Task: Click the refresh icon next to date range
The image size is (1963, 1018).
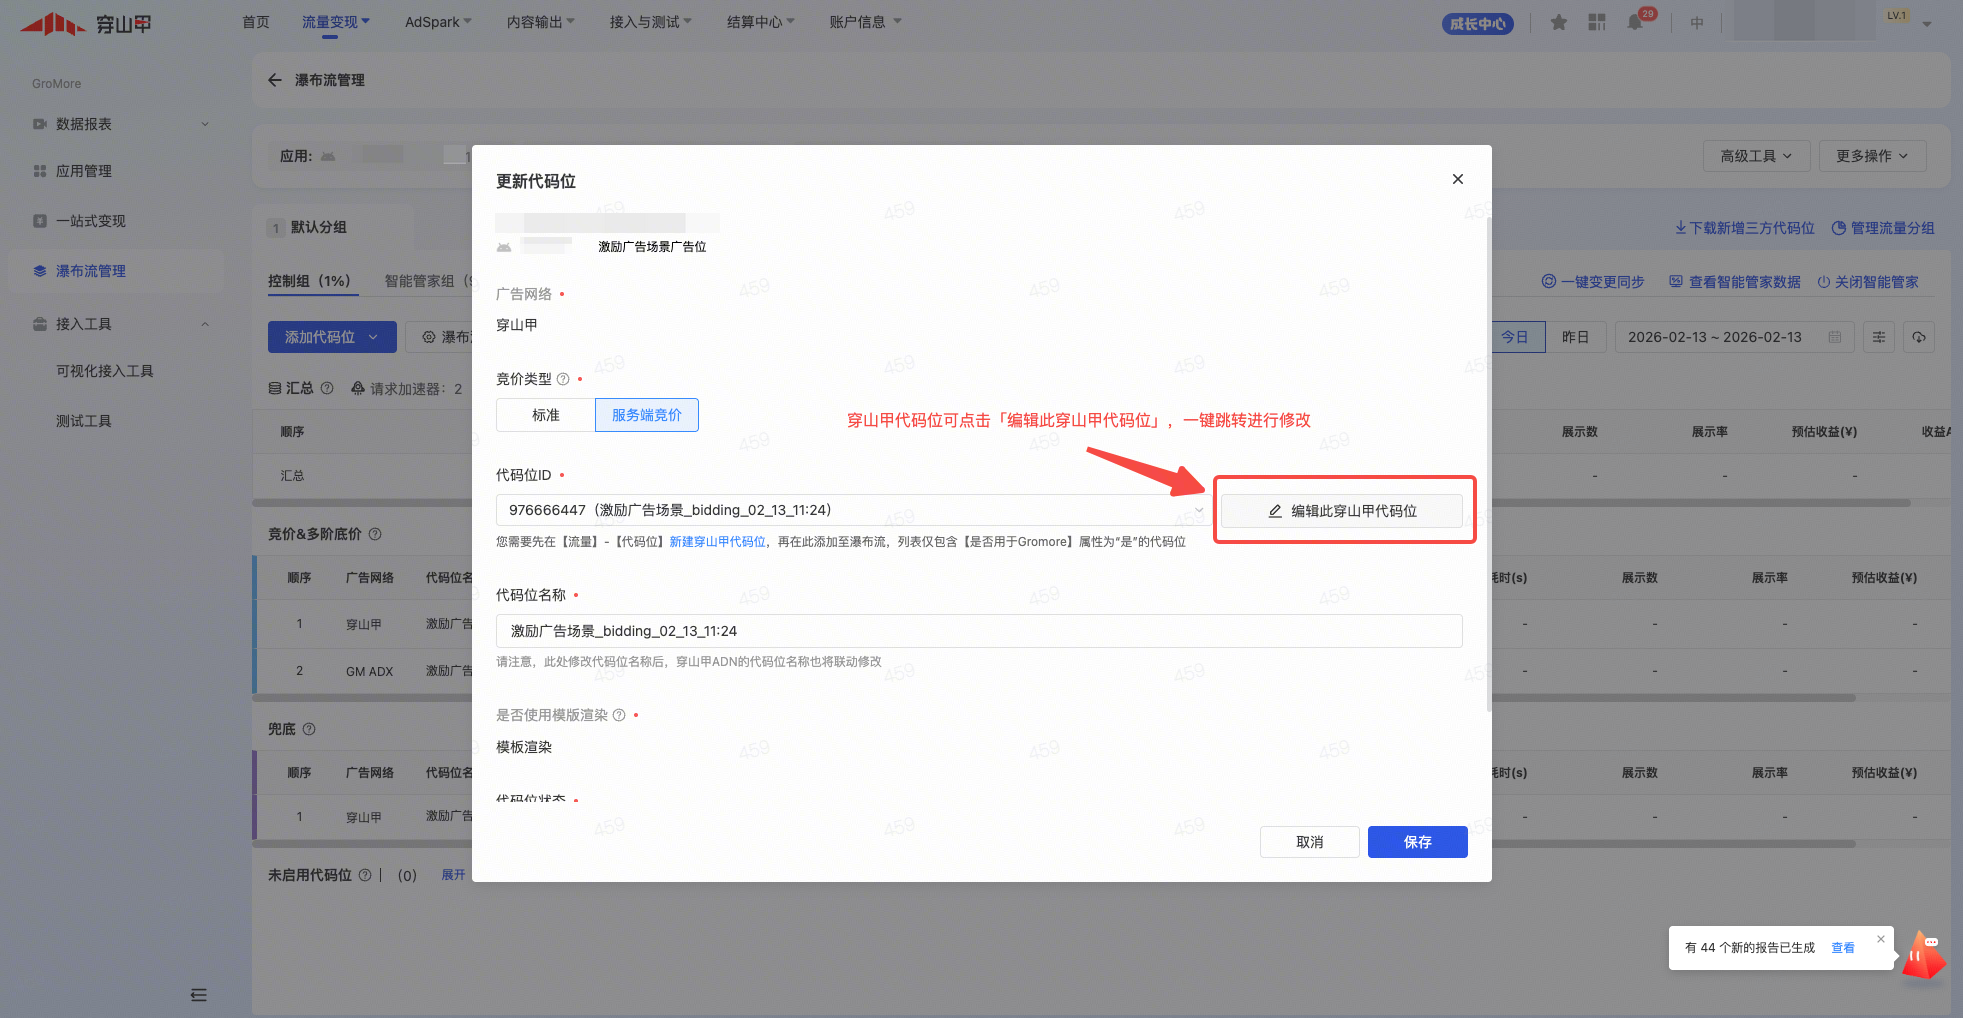Action: click(1919, 337)
